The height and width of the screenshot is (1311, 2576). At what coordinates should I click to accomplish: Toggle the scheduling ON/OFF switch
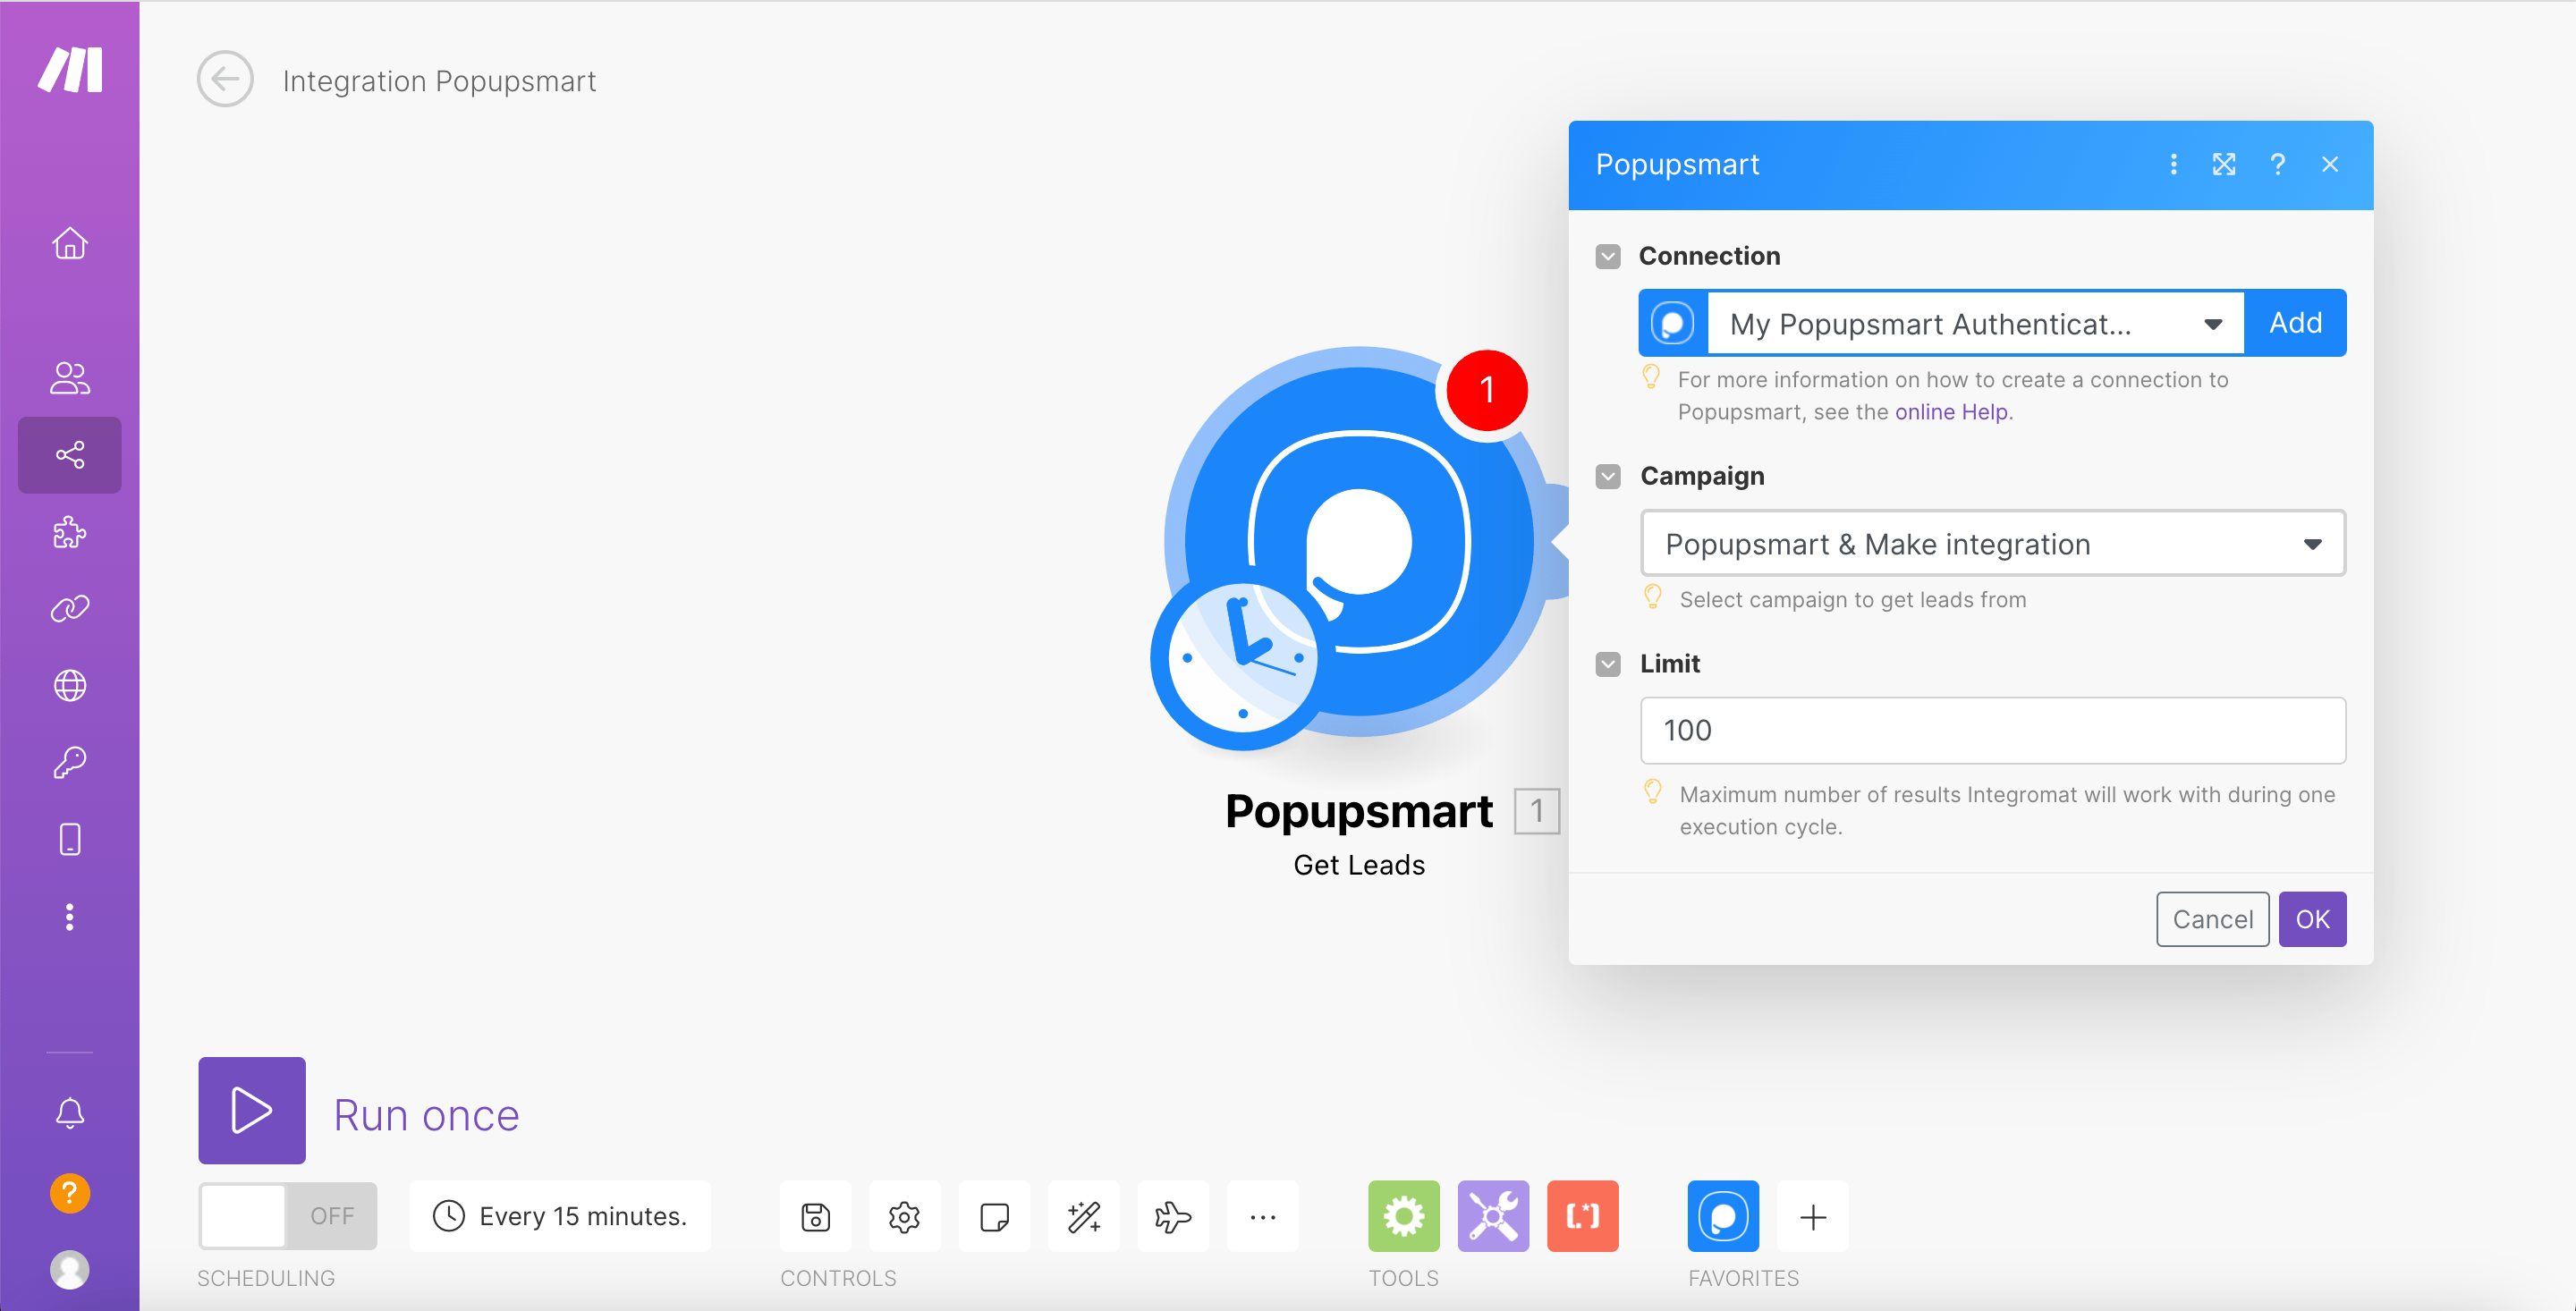[x=287, y=1216]
